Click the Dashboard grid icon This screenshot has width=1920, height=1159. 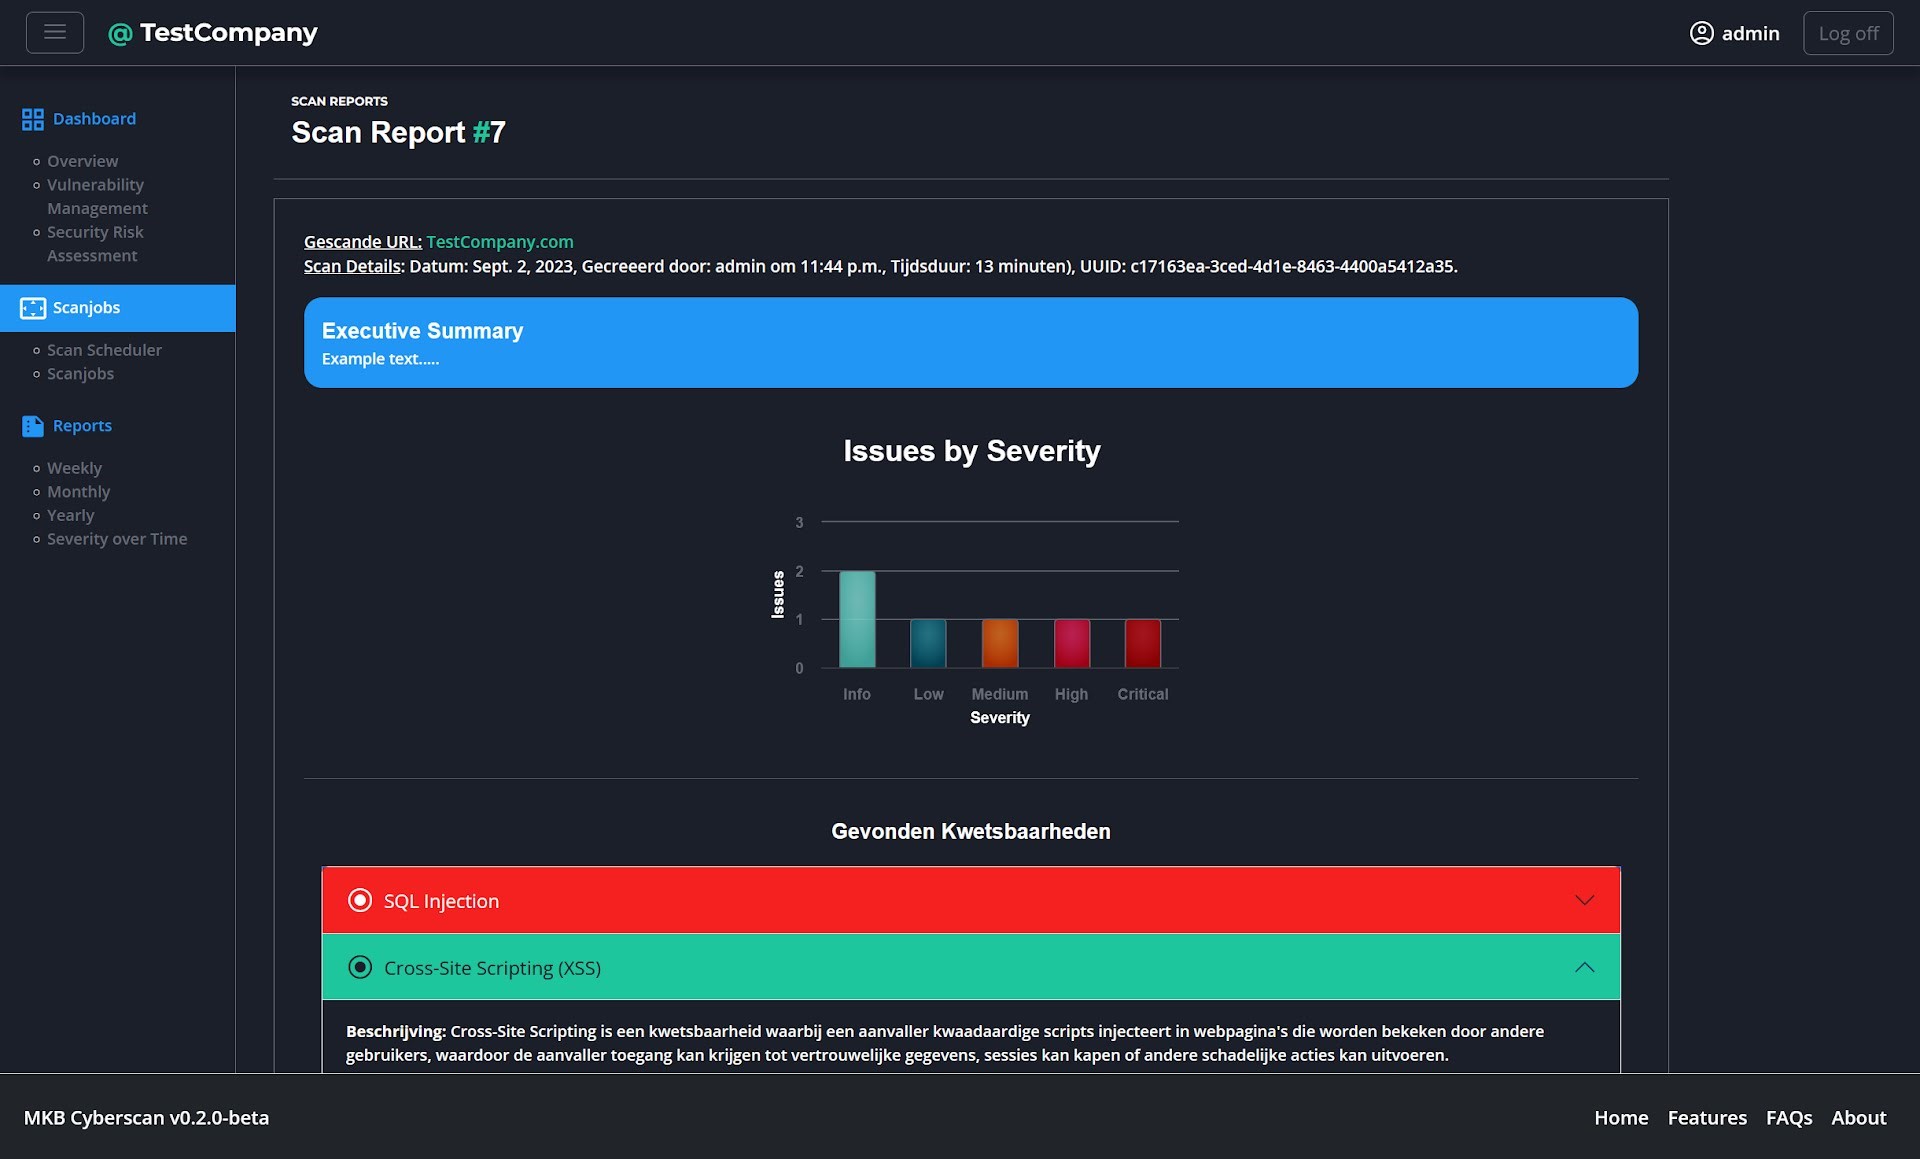[x=33, y=120]
